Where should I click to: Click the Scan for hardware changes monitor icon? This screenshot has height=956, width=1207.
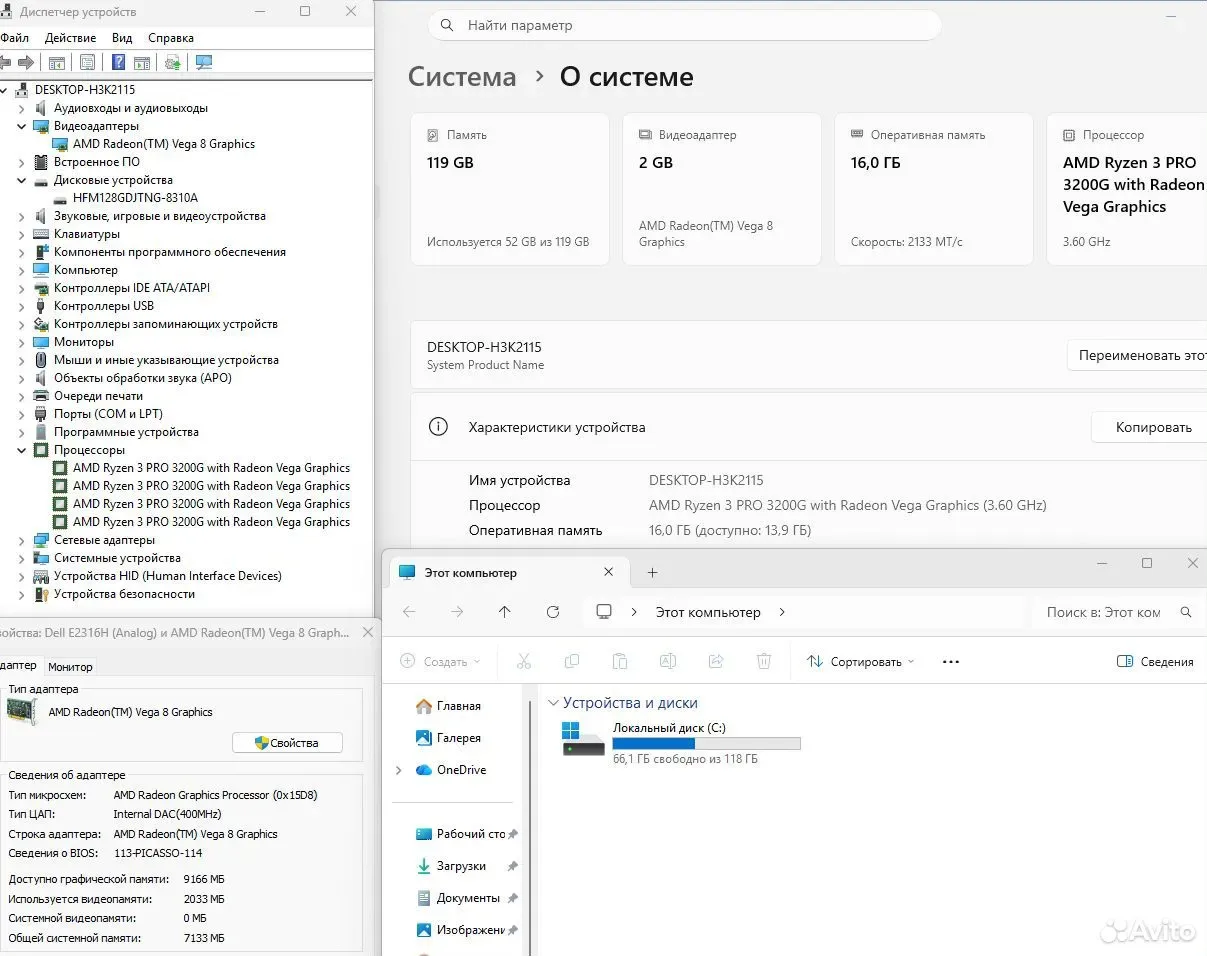(204, 62)
